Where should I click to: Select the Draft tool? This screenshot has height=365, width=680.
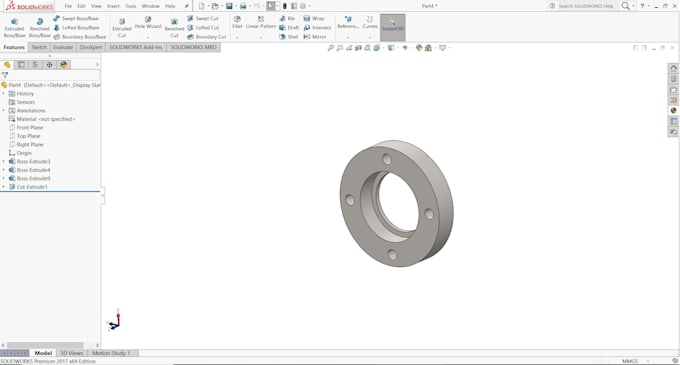point(289,27)
